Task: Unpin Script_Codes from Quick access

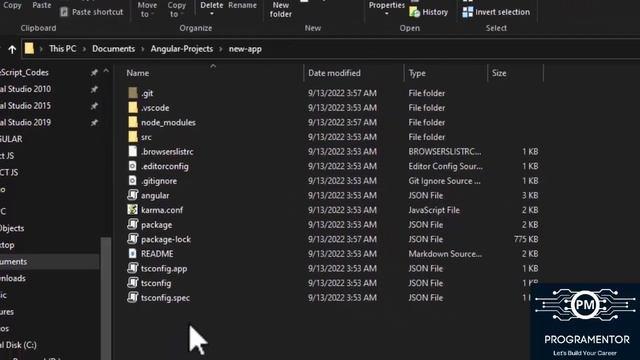Action: [94, 73]
